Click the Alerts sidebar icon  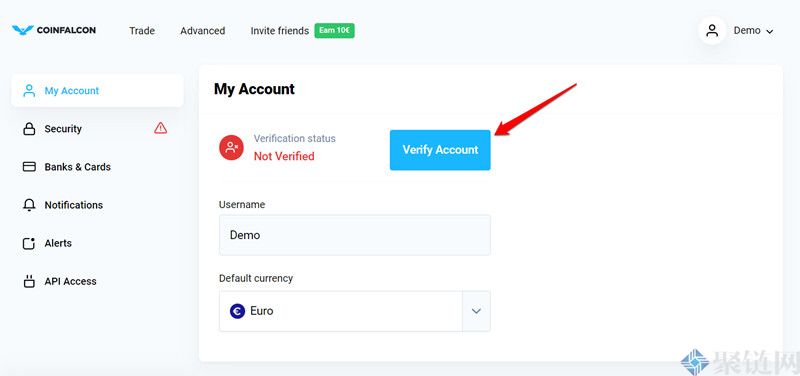(29, 243)
